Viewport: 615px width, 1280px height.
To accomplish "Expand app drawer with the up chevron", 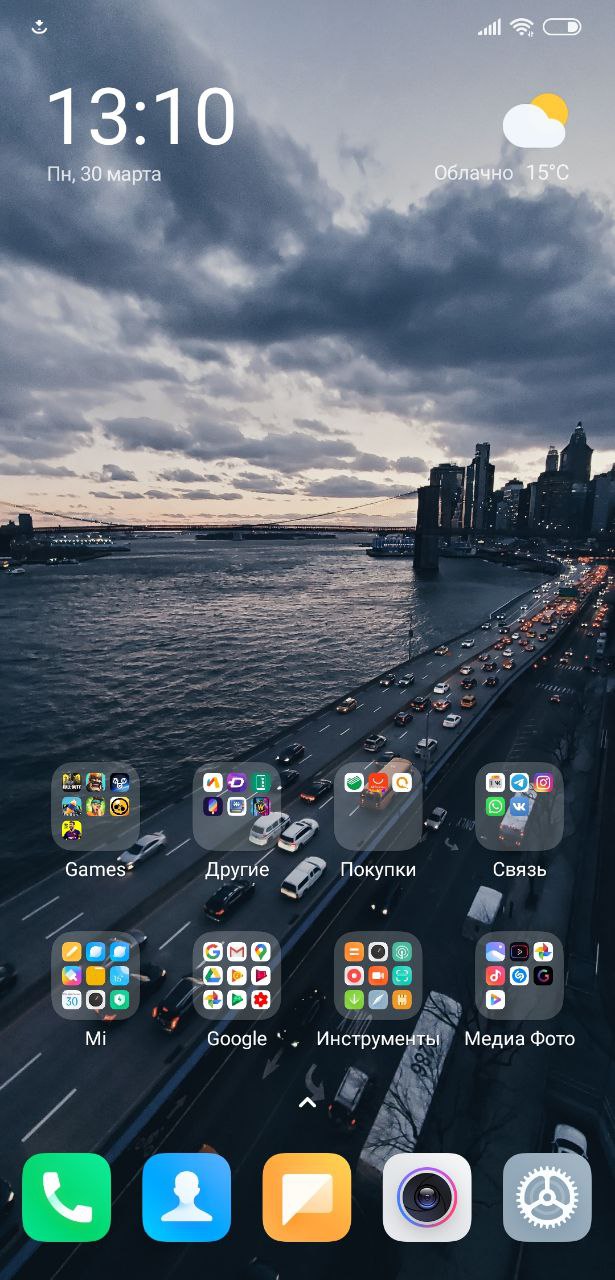I will (x=307, y=1103).
